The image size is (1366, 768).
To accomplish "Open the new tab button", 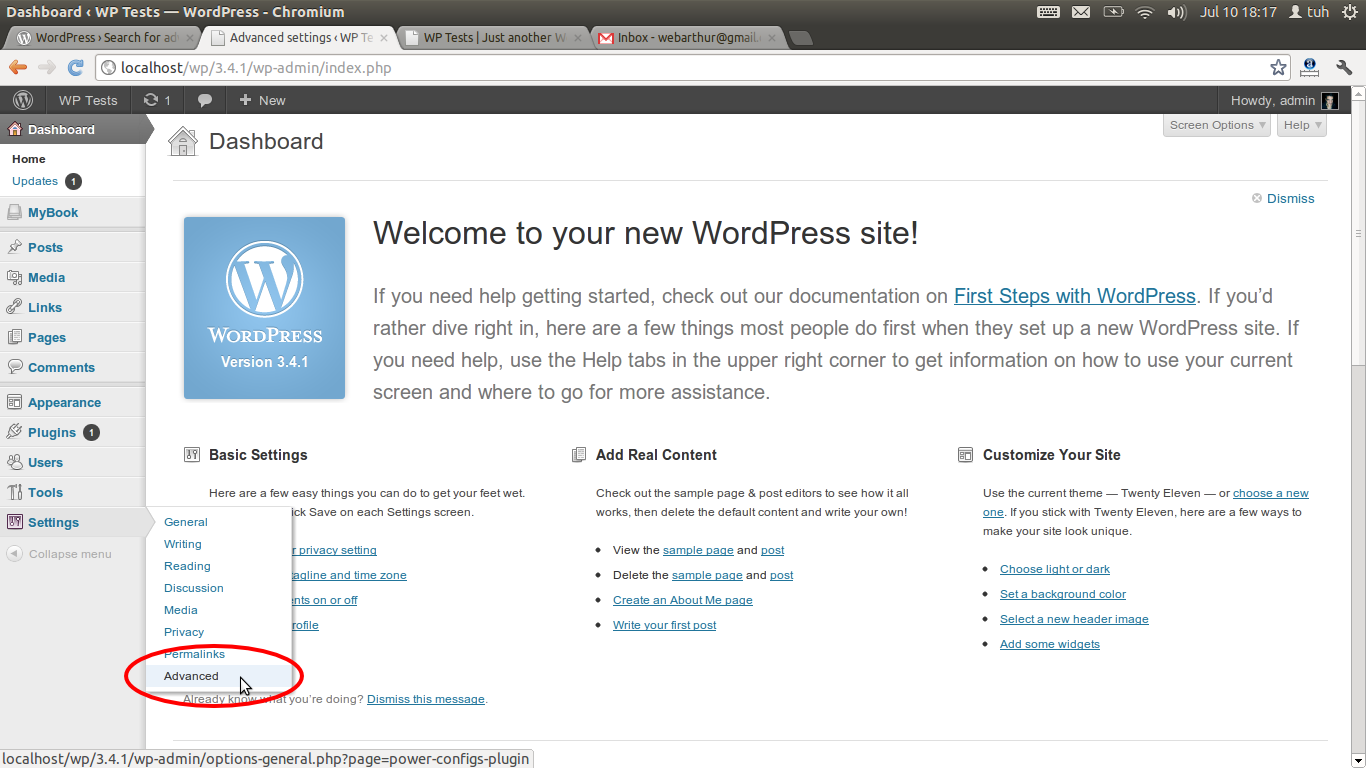I will pyautogui.click(x=801, y=38).
